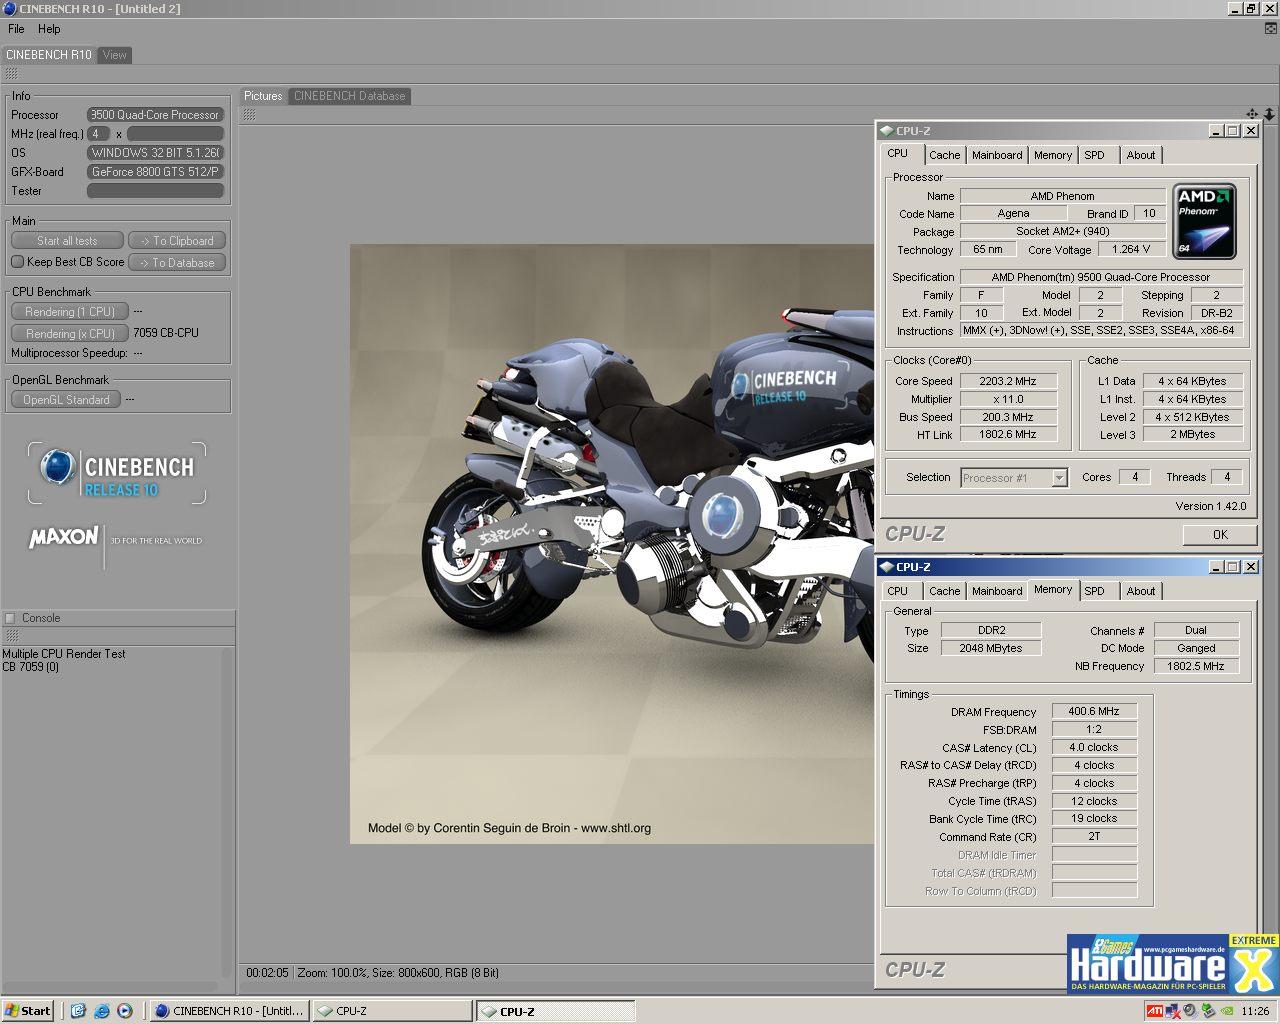Open SPD tab in upper CPU-Z window

tap(1095, 155)
